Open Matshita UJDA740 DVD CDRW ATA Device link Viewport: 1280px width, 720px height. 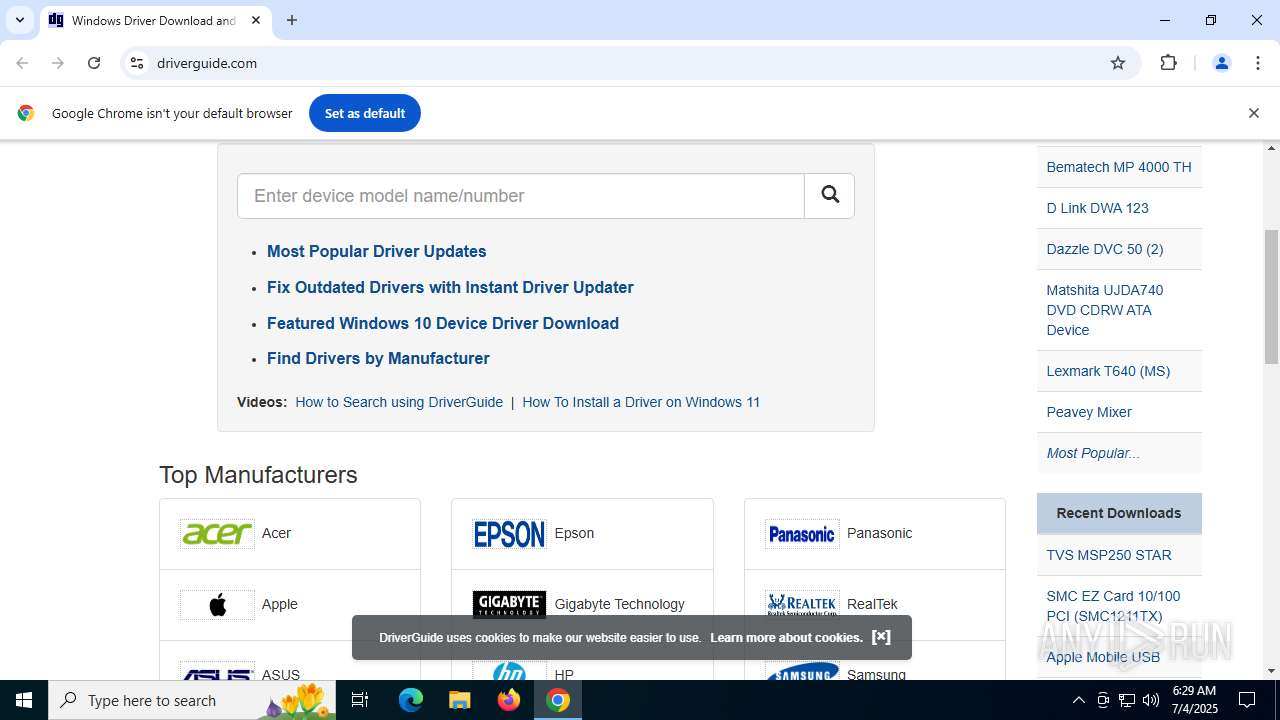click(1105, 310)
